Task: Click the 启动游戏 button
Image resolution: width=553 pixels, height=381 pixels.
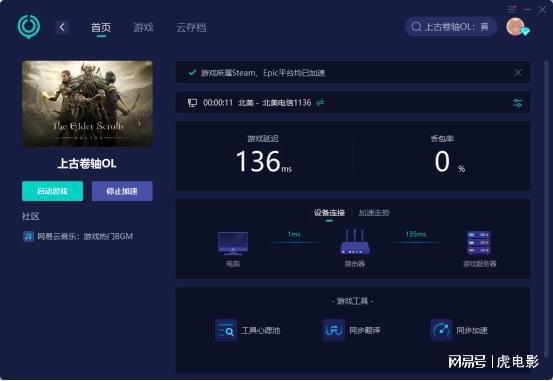Action: (53, 191)
